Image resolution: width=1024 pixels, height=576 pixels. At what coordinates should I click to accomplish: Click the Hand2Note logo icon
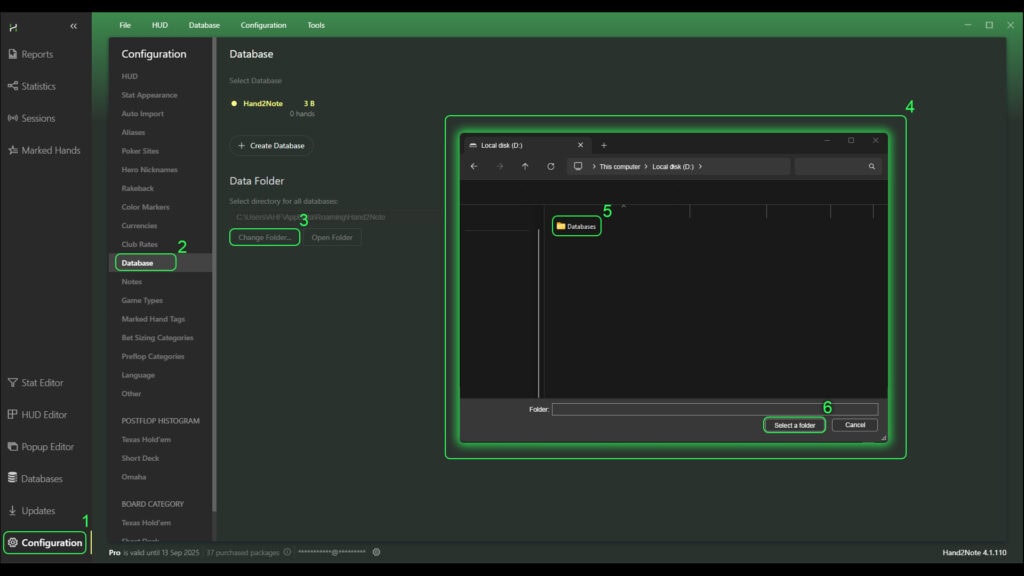13,27
